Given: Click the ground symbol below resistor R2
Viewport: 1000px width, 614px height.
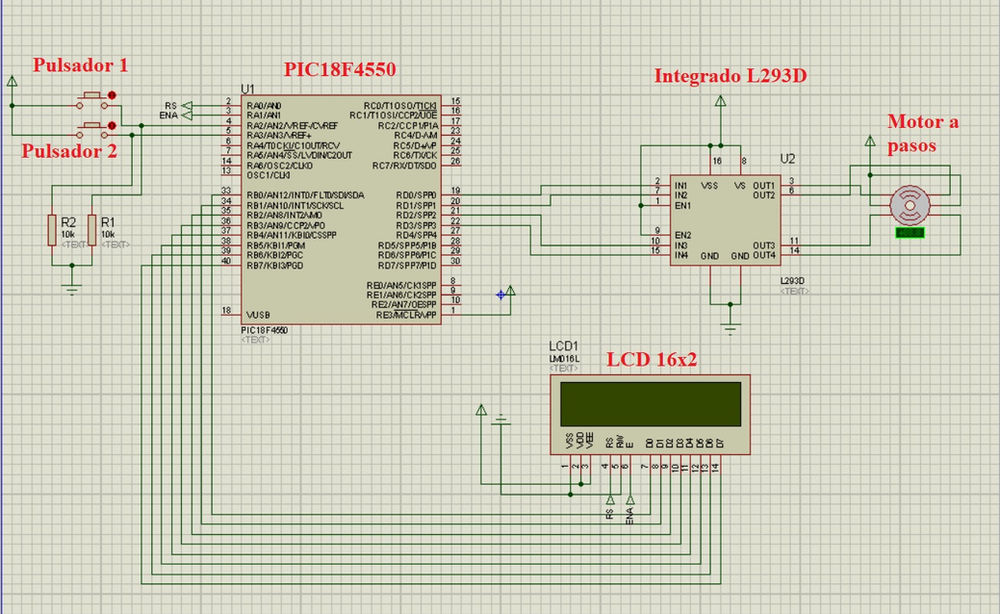Looking at the screenshot, I should pyautogui.click(x=70, y=288).
